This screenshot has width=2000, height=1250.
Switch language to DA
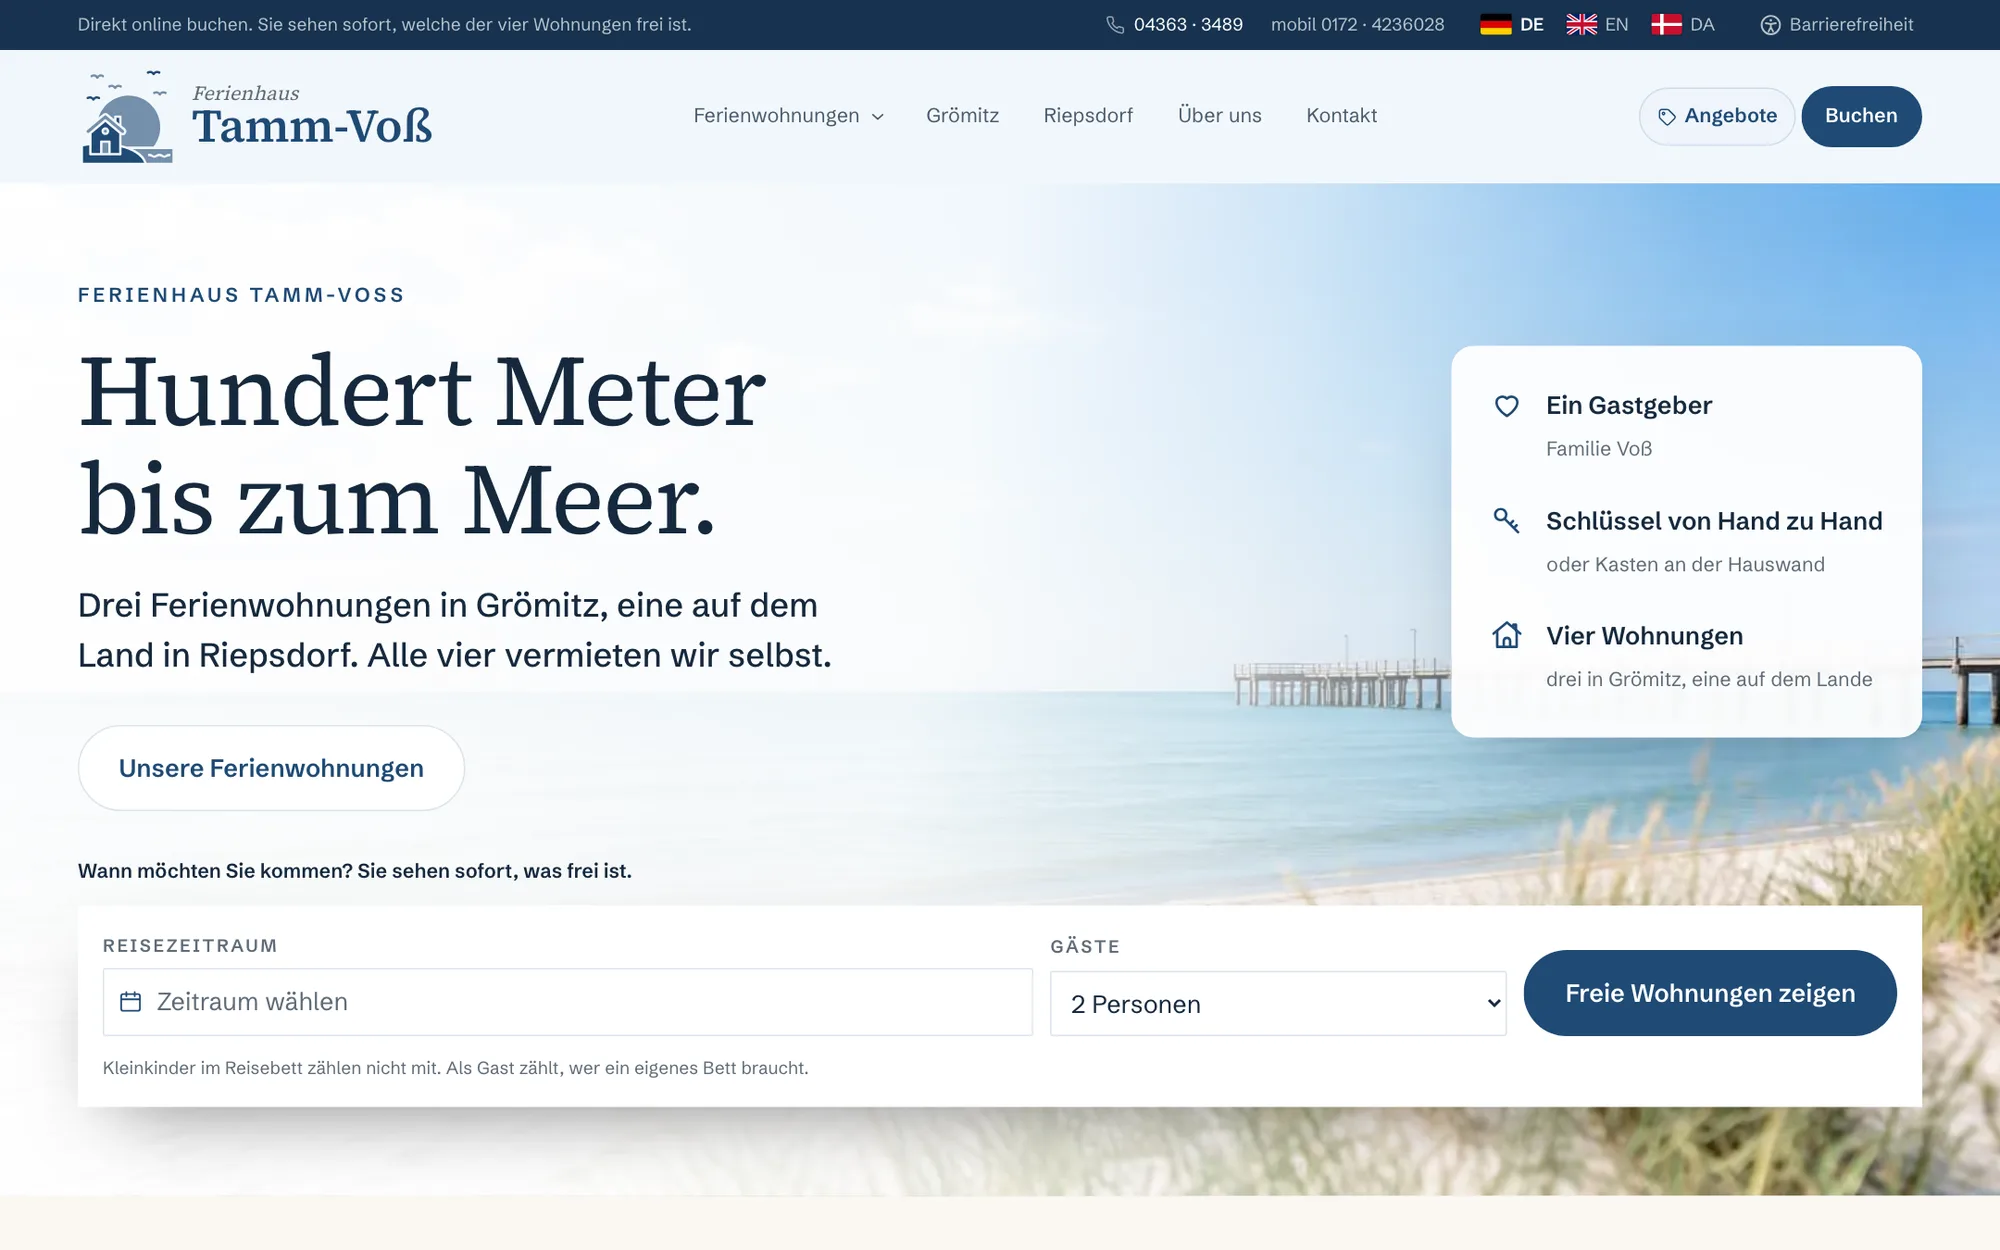(x=1683, y=25)
